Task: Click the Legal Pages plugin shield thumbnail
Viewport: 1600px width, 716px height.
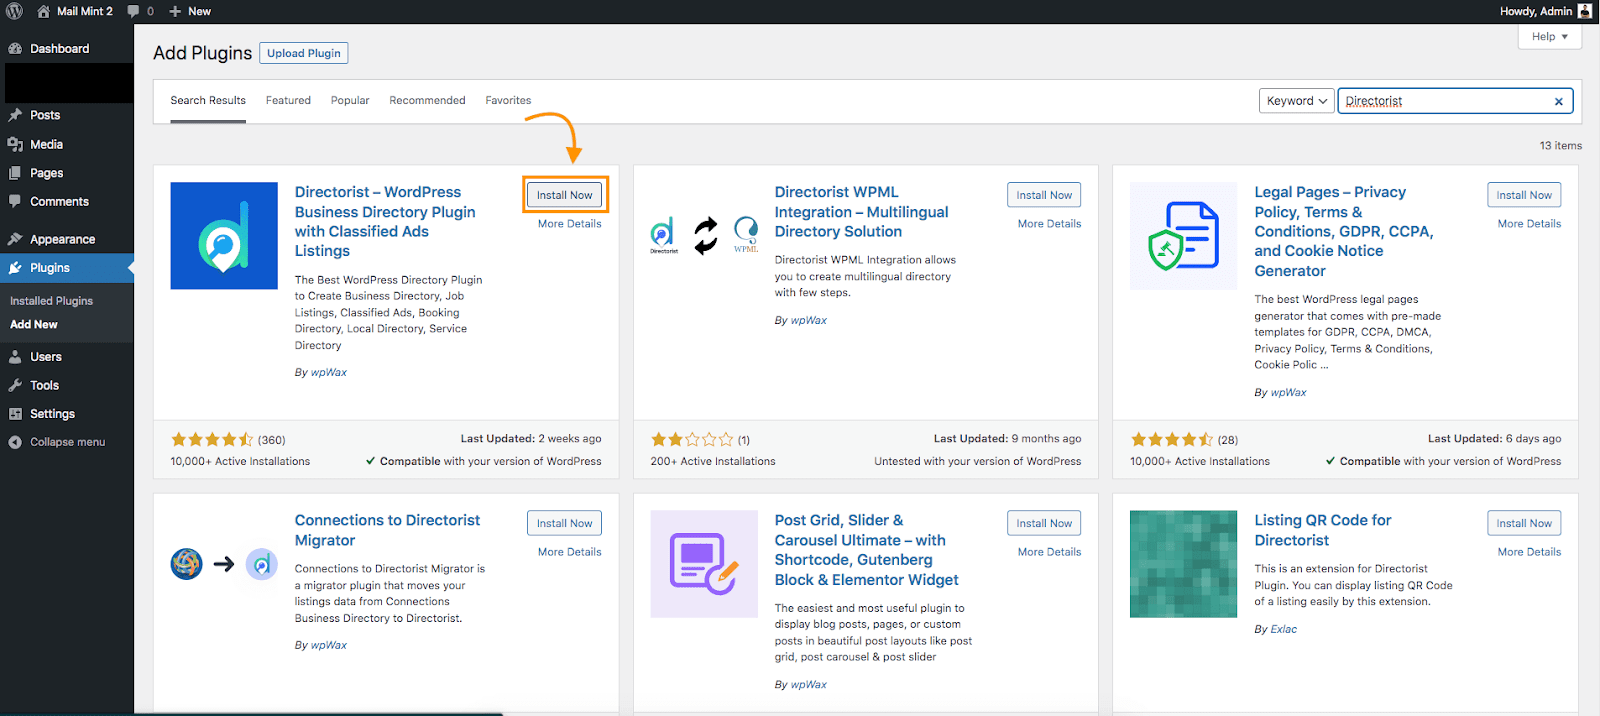Action: pyautogui.click(x=1184, y=236)
